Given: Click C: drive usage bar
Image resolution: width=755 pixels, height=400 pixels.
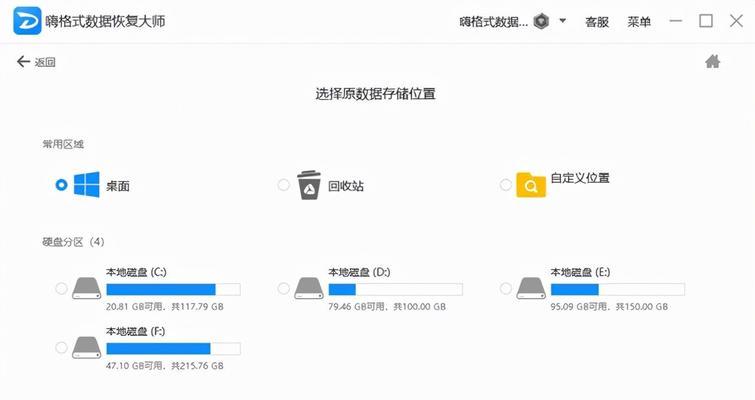Looking at the screenshot, I should [173, 289].
